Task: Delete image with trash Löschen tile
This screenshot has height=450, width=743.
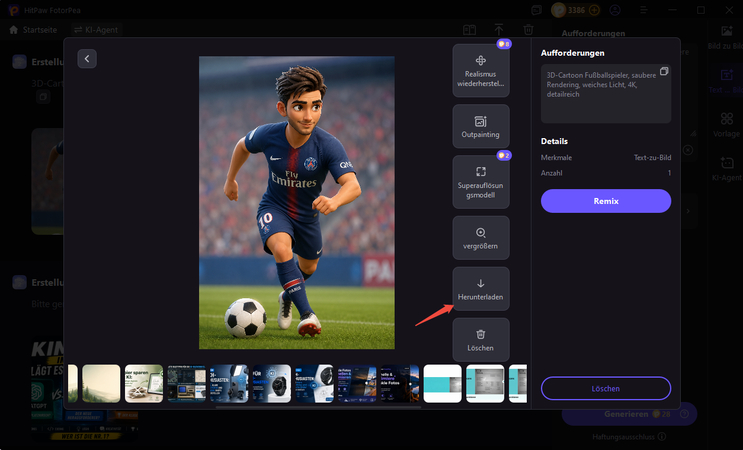Action: (480, 340)
